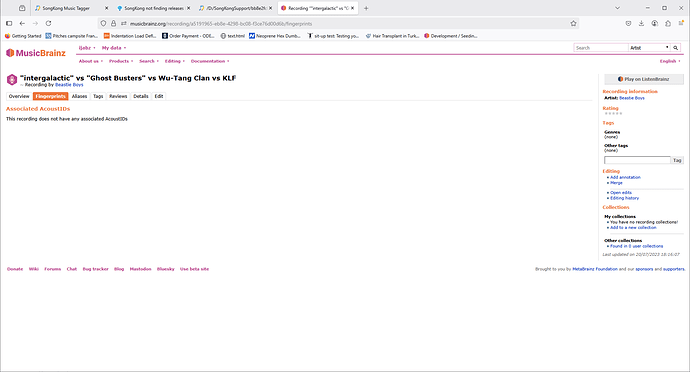Open the Firefox sidebar toggle icon
Viewport: 690px width, 372px height.
(x=9, y=23)
